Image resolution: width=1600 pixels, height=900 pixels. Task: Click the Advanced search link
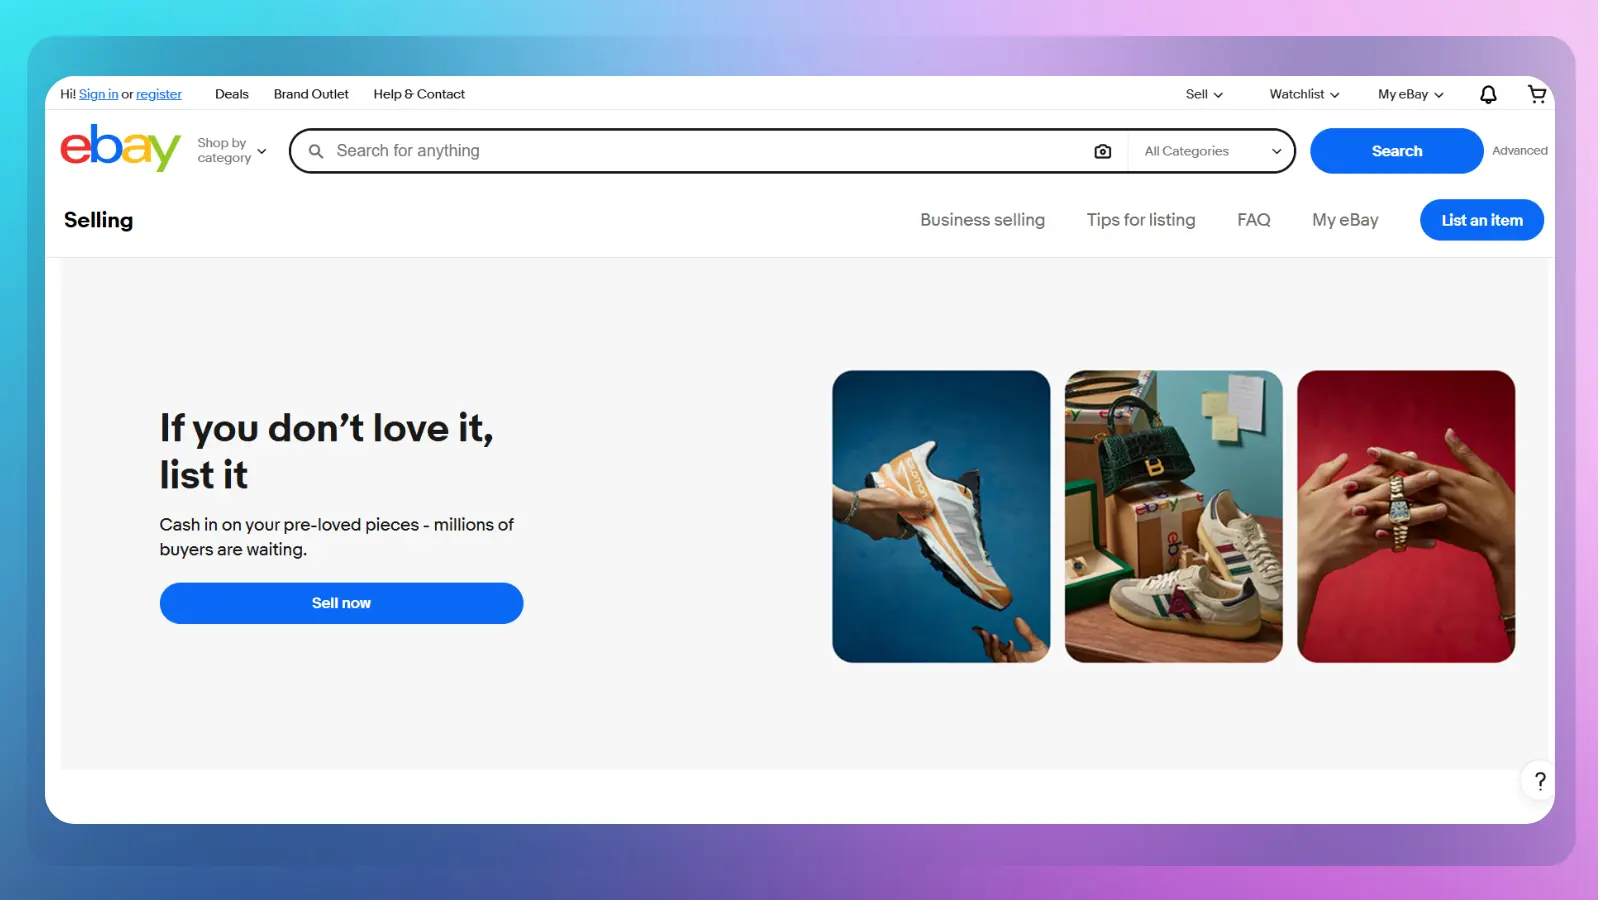1519,151
